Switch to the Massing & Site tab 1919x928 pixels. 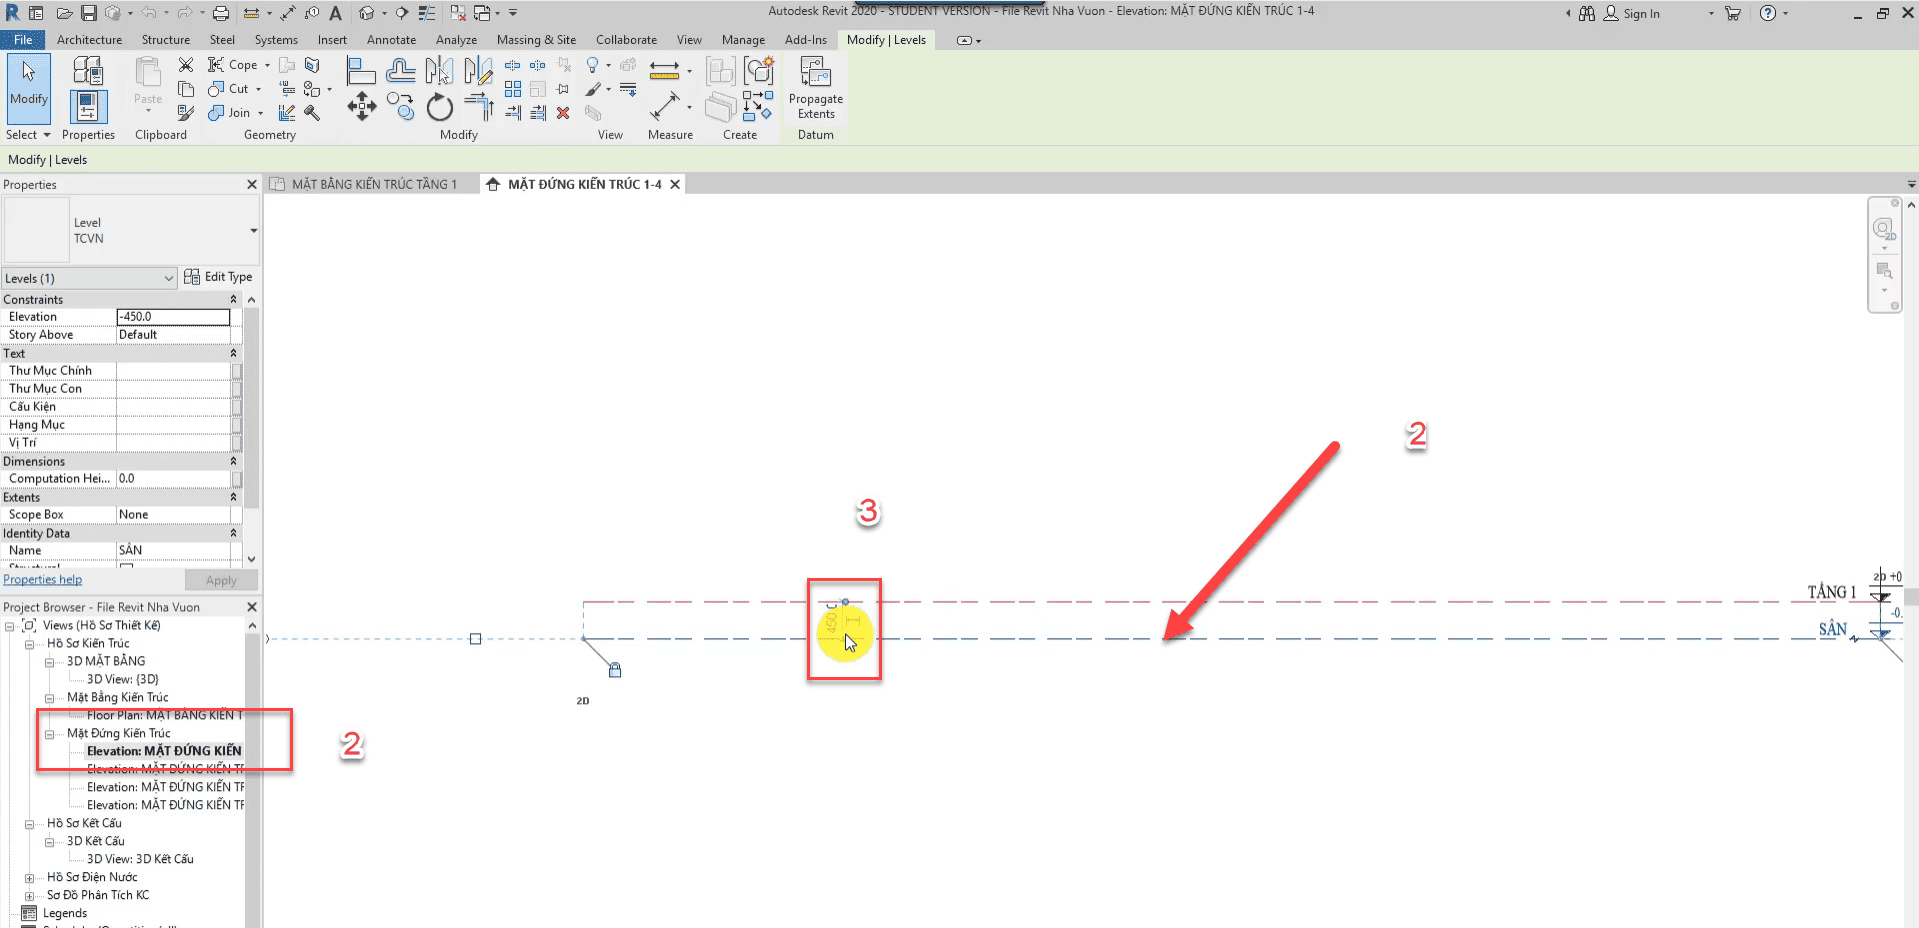click(536, 40)
